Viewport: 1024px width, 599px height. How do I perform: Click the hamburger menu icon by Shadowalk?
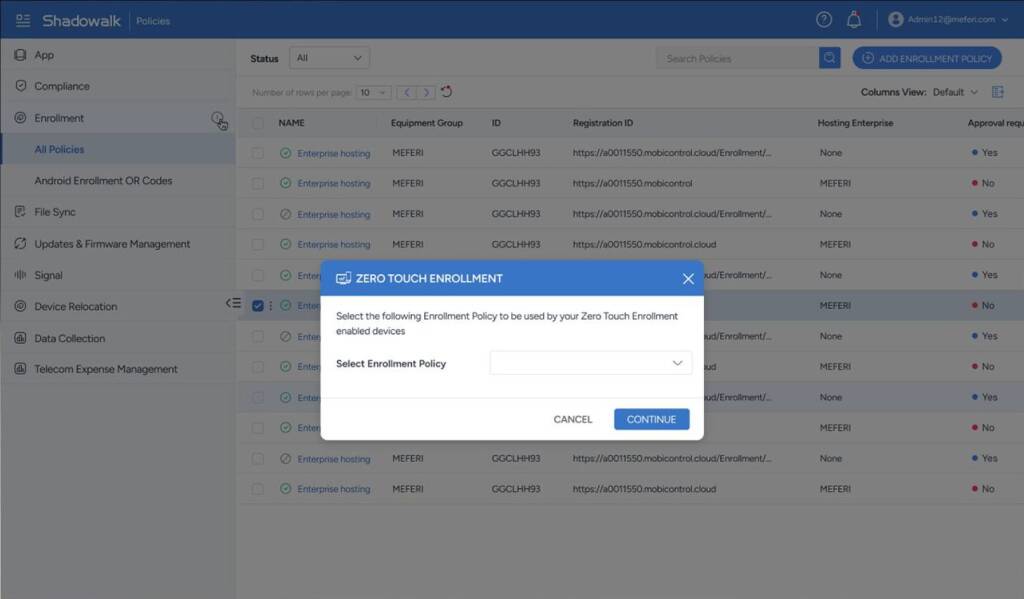(23, 20)
